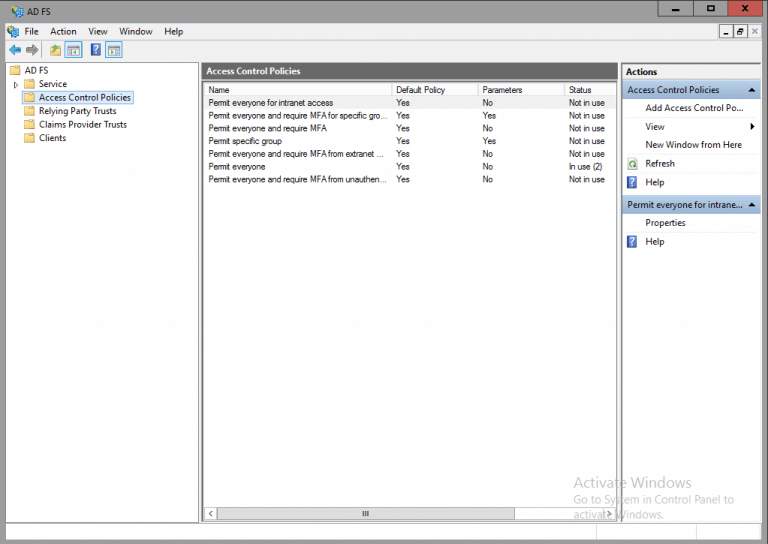
Task: Sort by Name column header
Action: click(x=298, y=90)
